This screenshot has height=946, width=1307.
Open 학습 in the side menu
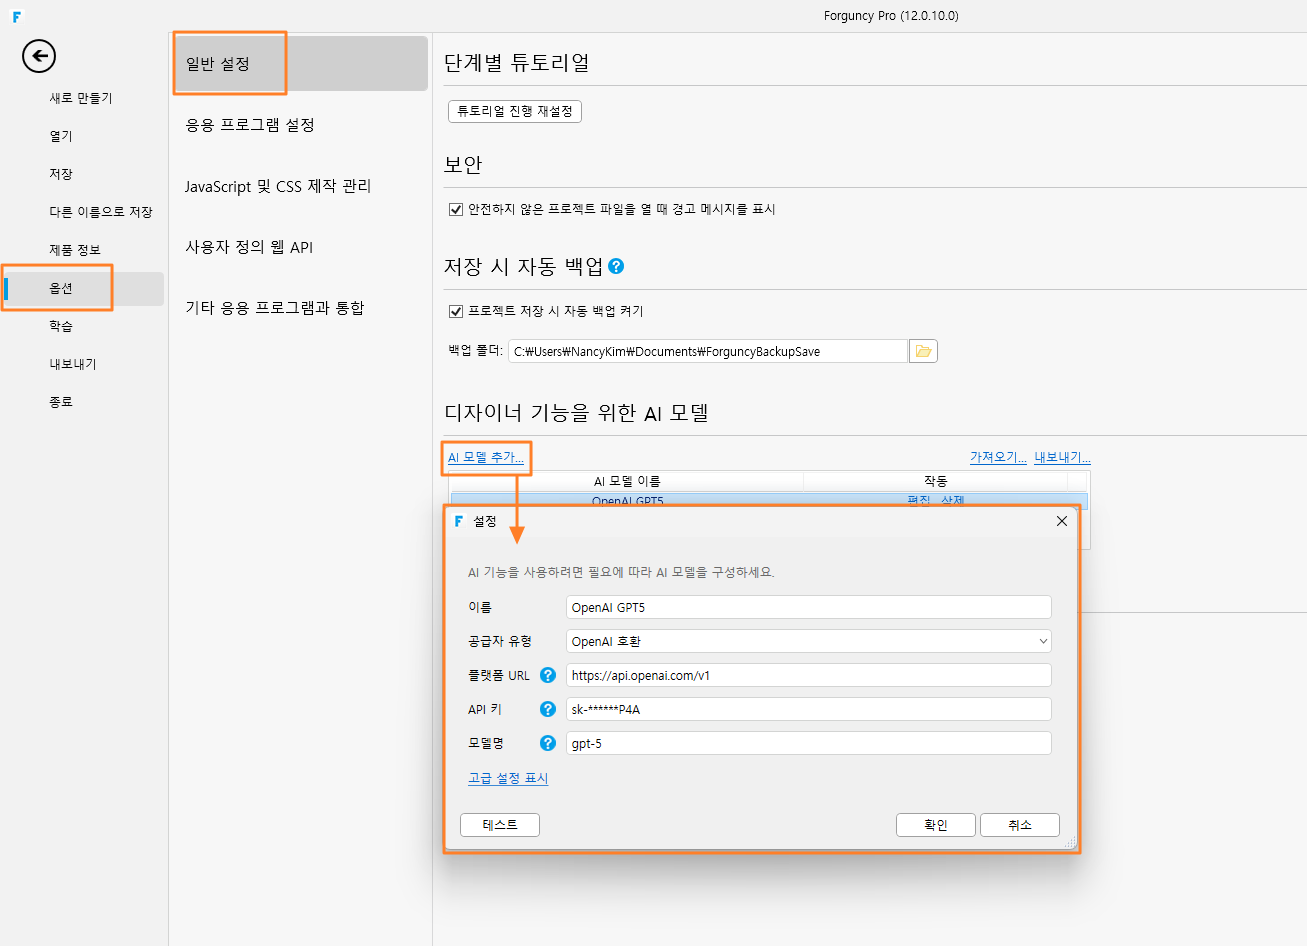(61, 326)
